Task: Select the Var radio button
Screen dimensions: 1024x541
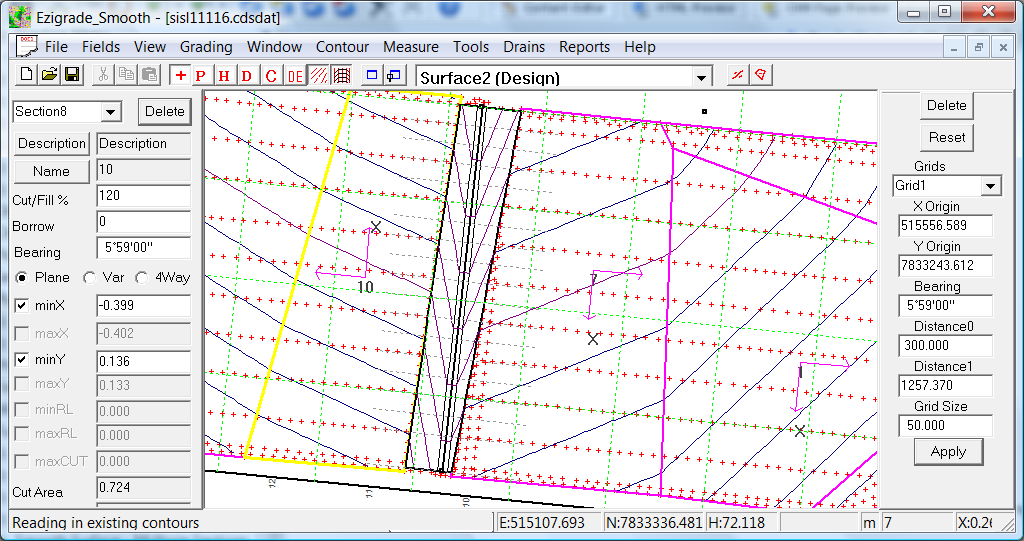Action: point(89,278)
